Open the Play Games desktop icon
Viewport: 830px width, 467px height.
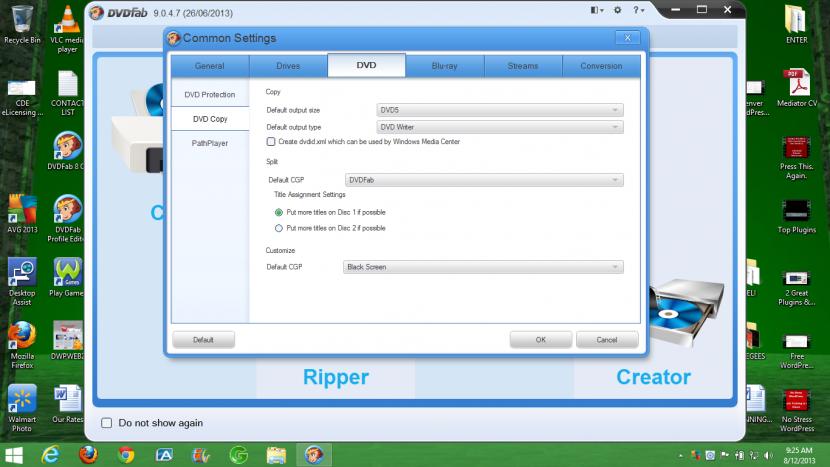(x=67, y=277)
